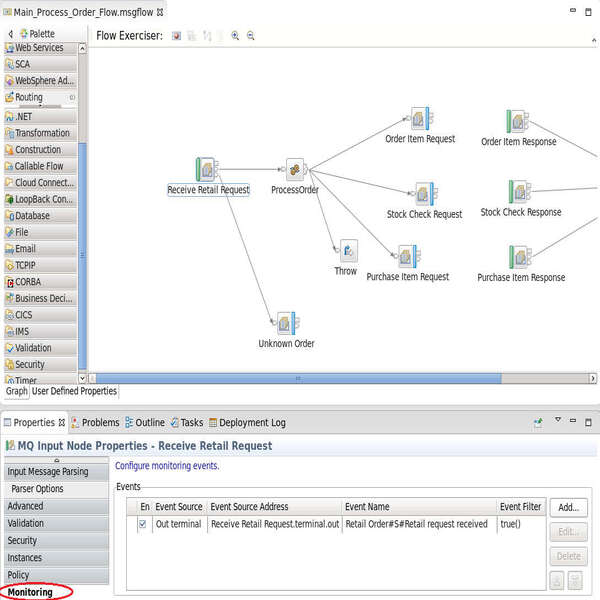Open the Database palette category
This screenshot has width=600, height=600.
click(32, 215)
